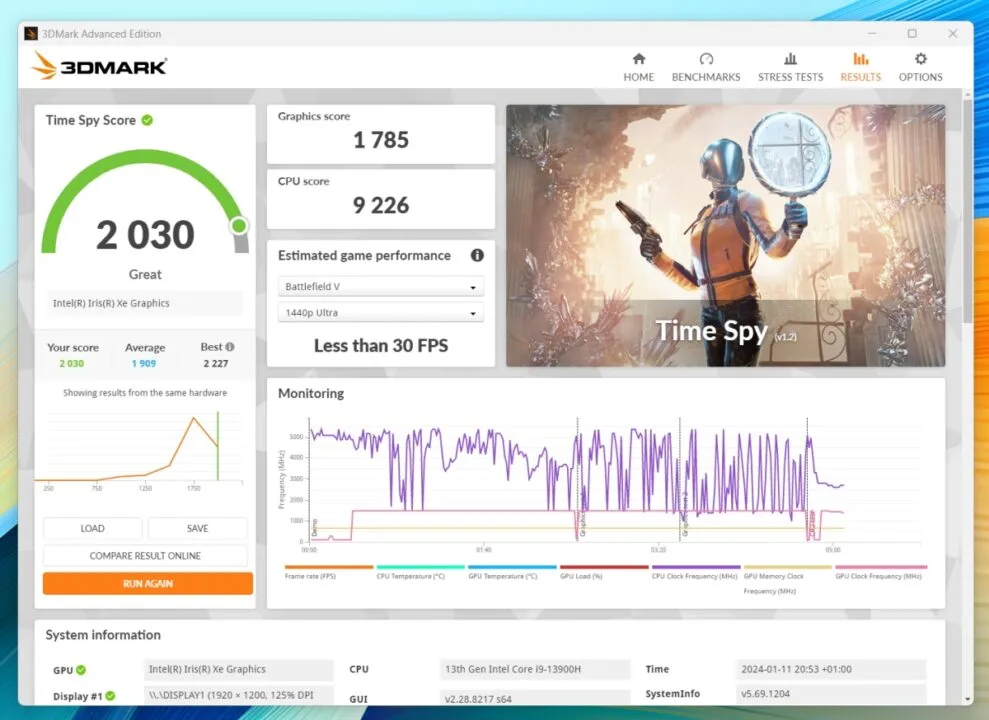The image size is (989, 720).
Task: Switch to the OPTIONS tab label
Action: click(920, 77)
